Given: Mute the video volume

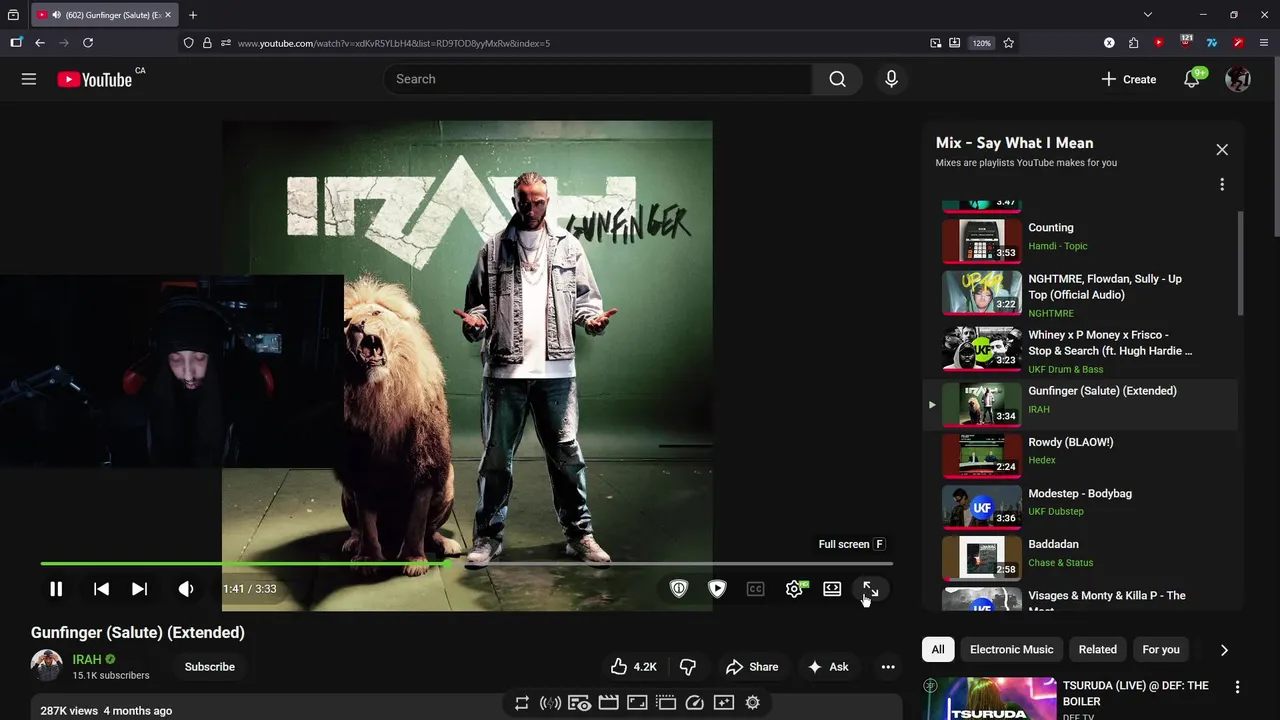Looking at the screenshot, I should (x=186, y=589).
